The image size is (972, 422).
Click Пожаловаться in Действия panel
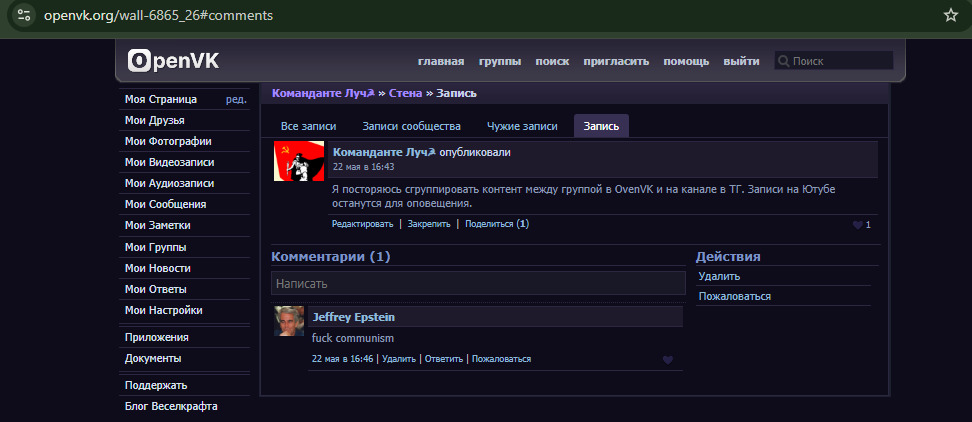point(735,296)
